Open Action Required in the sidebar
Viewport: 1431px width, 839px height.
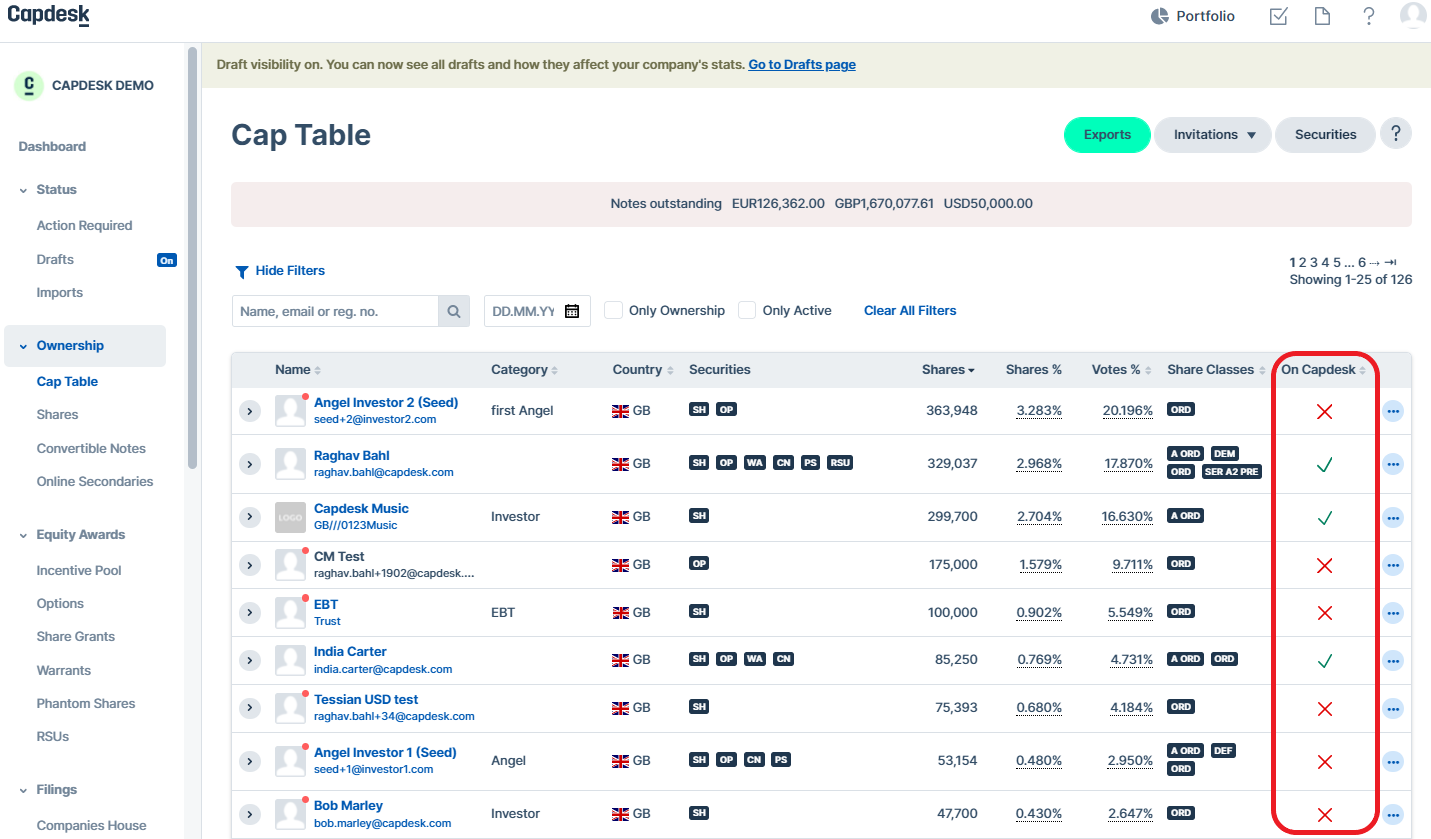point(84,226)
